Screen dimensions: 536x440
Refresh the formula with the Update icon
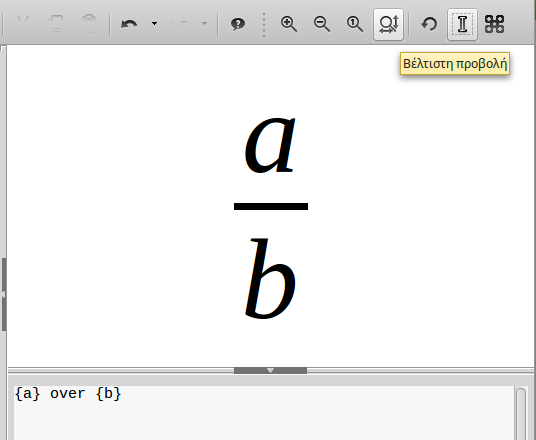(429, 24)
